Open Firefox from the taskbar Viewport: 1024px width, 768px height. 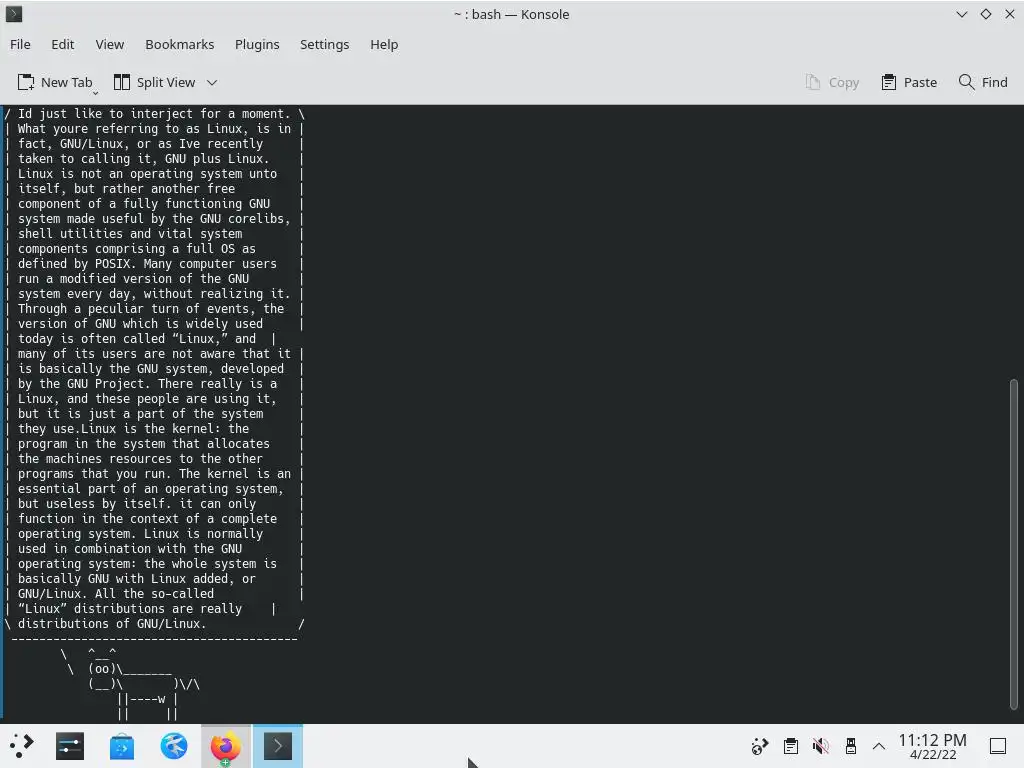pyautogui.click(x=225, y=746)
